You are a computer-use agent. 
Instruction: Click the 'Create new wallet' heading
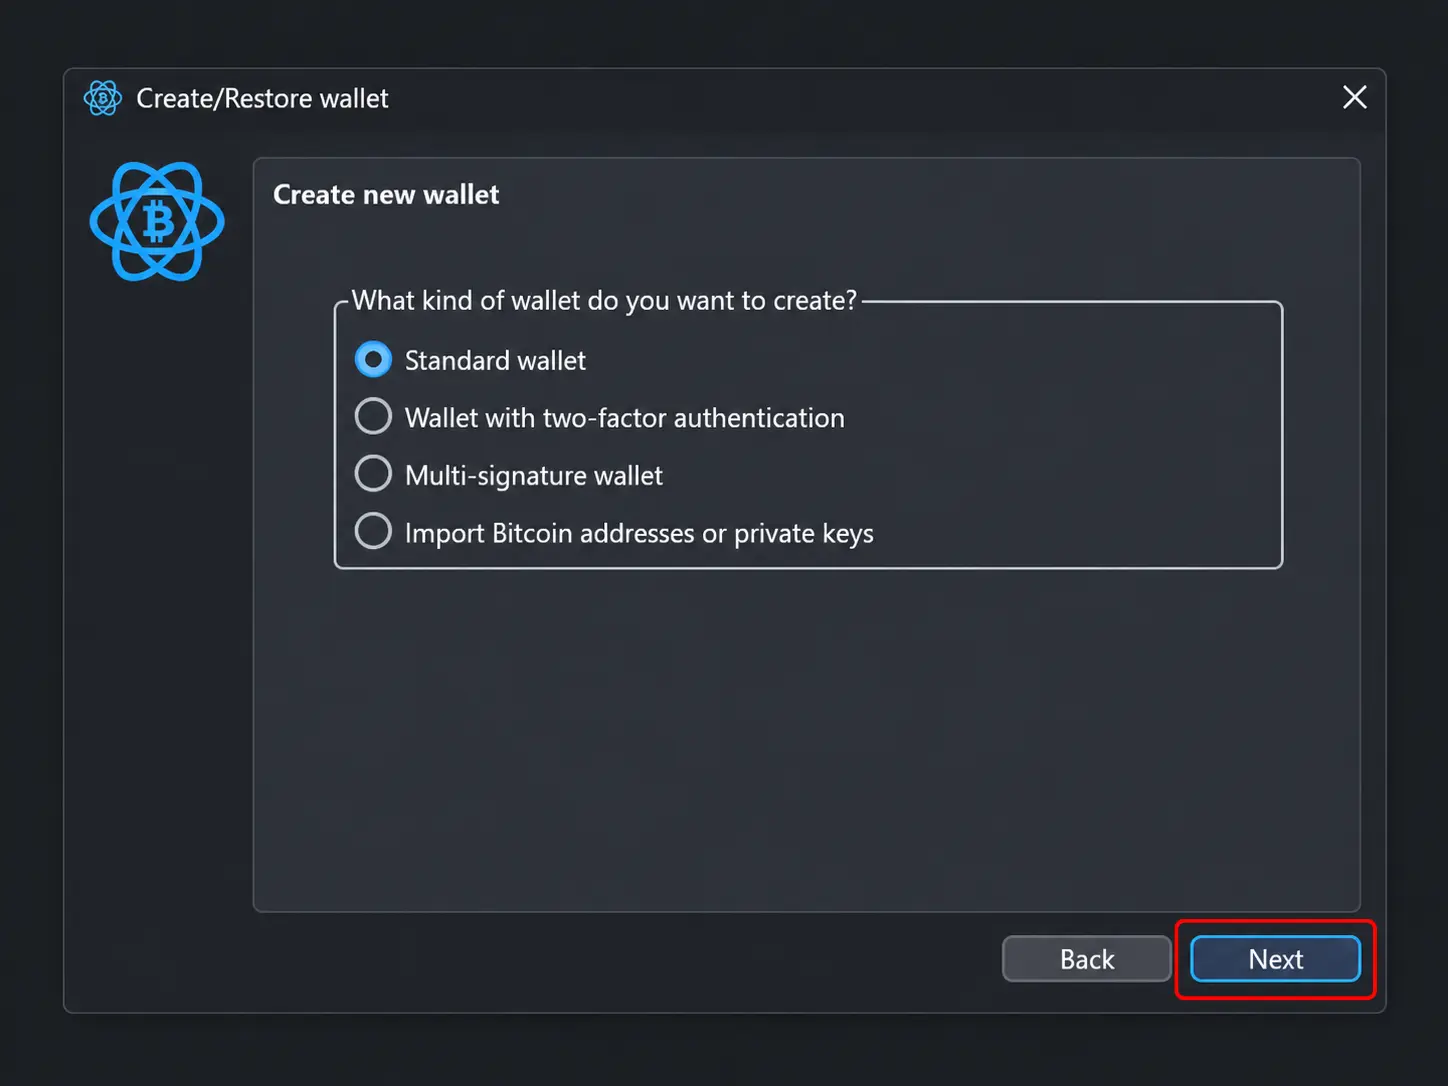point(386,195)
